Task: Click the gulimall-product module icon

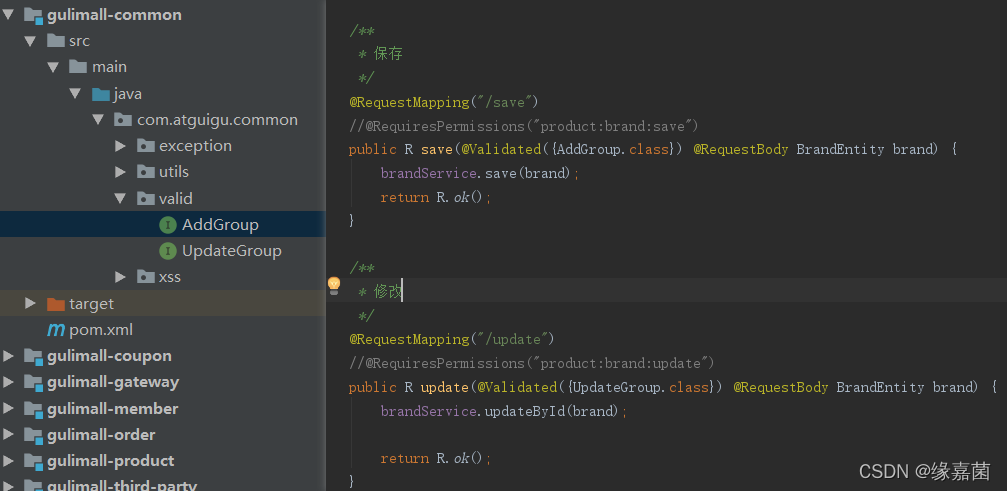Action: click(x=33, y=461)
